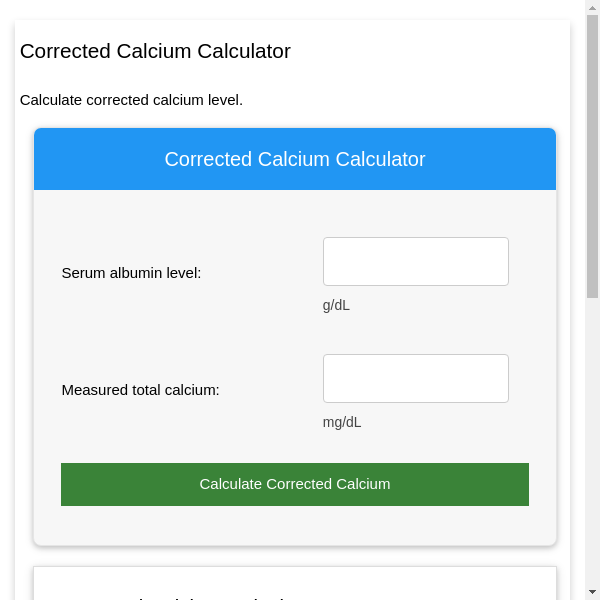Select the 'Calculate corrected calcium level.' description text
The height and width of the screenshot is (600, 600).
click(x=131, y=100)
